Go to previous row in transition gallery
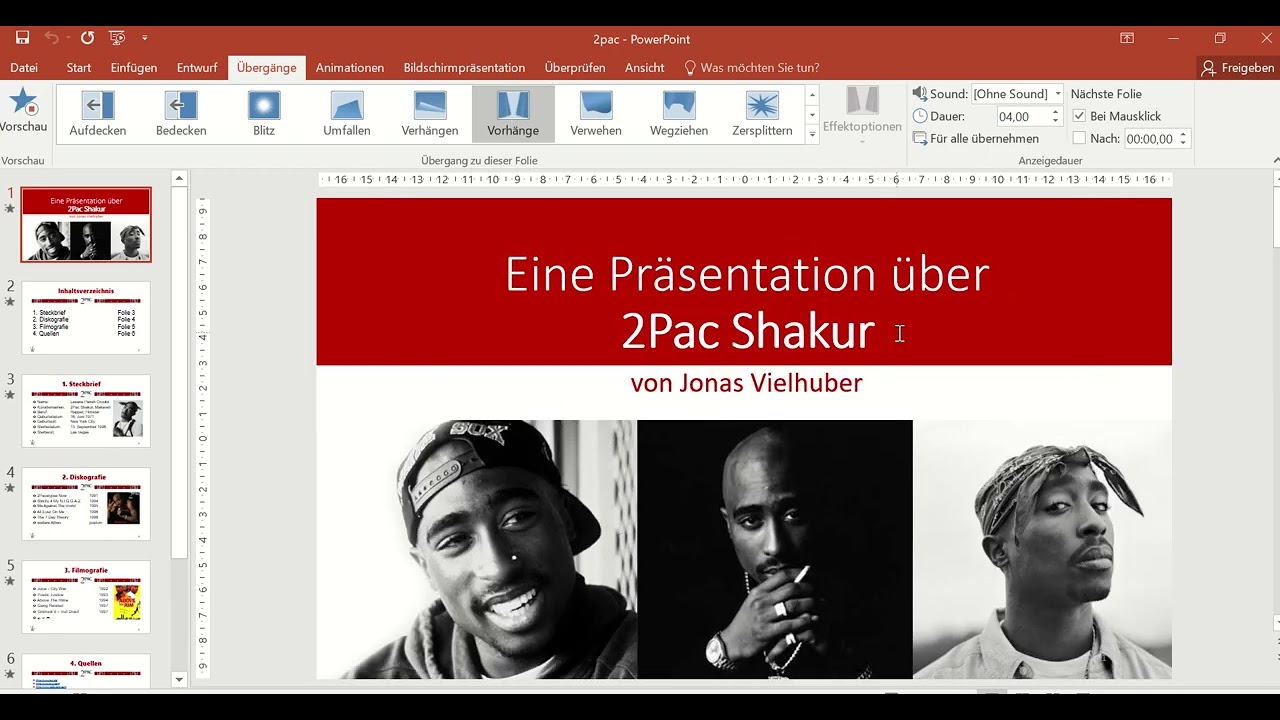The height and width of the screenshot is (720, 1280). [x=812, y=95]
